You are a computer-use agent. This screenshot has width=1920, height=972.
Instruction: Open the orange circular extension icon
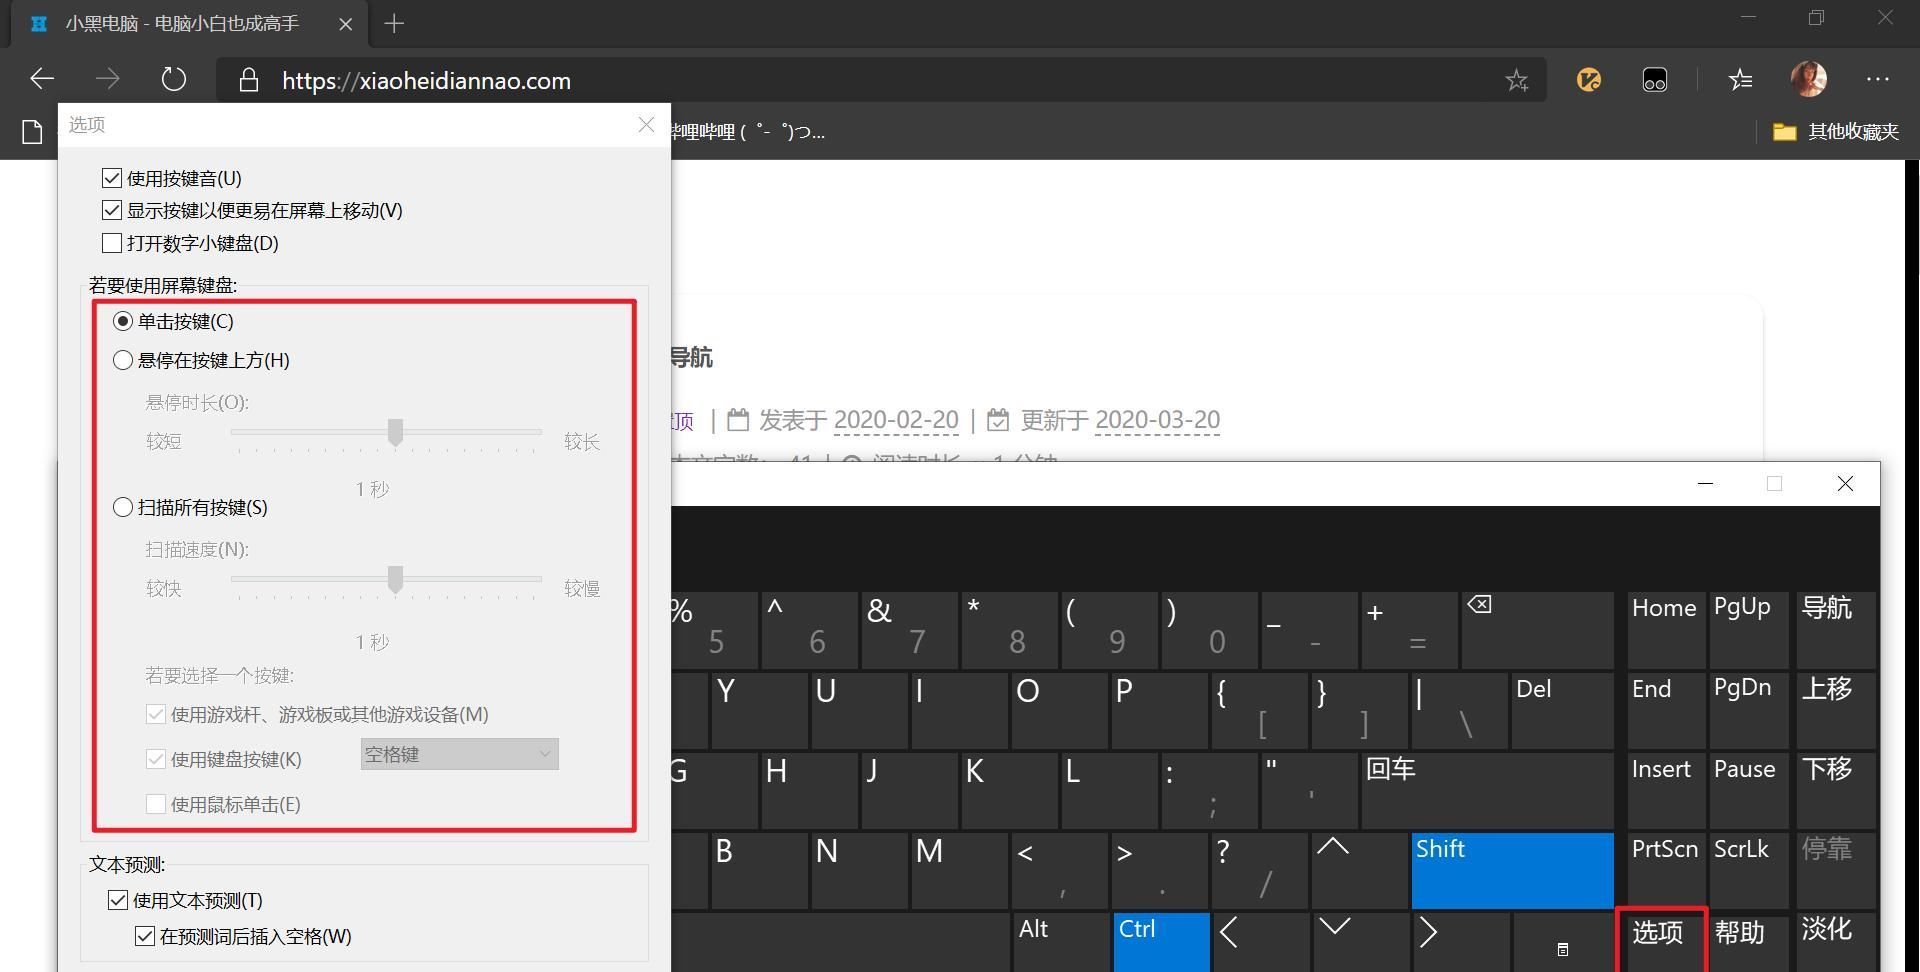(1588, 79)
